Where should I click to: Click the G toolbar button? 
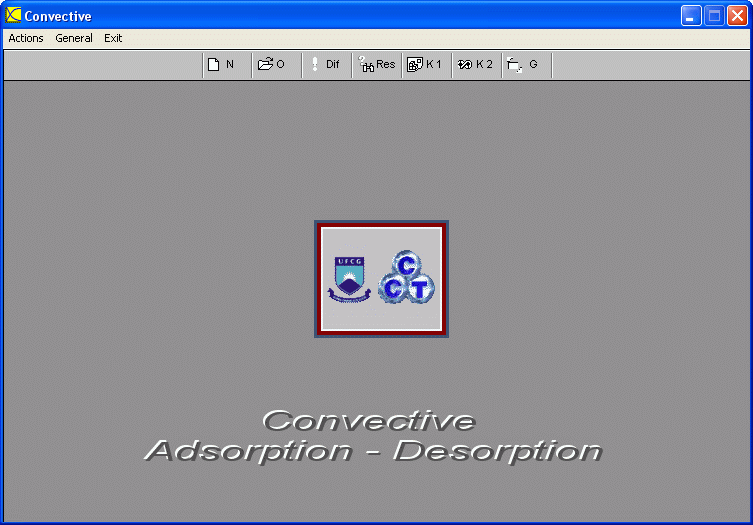[x=527, y=64]
